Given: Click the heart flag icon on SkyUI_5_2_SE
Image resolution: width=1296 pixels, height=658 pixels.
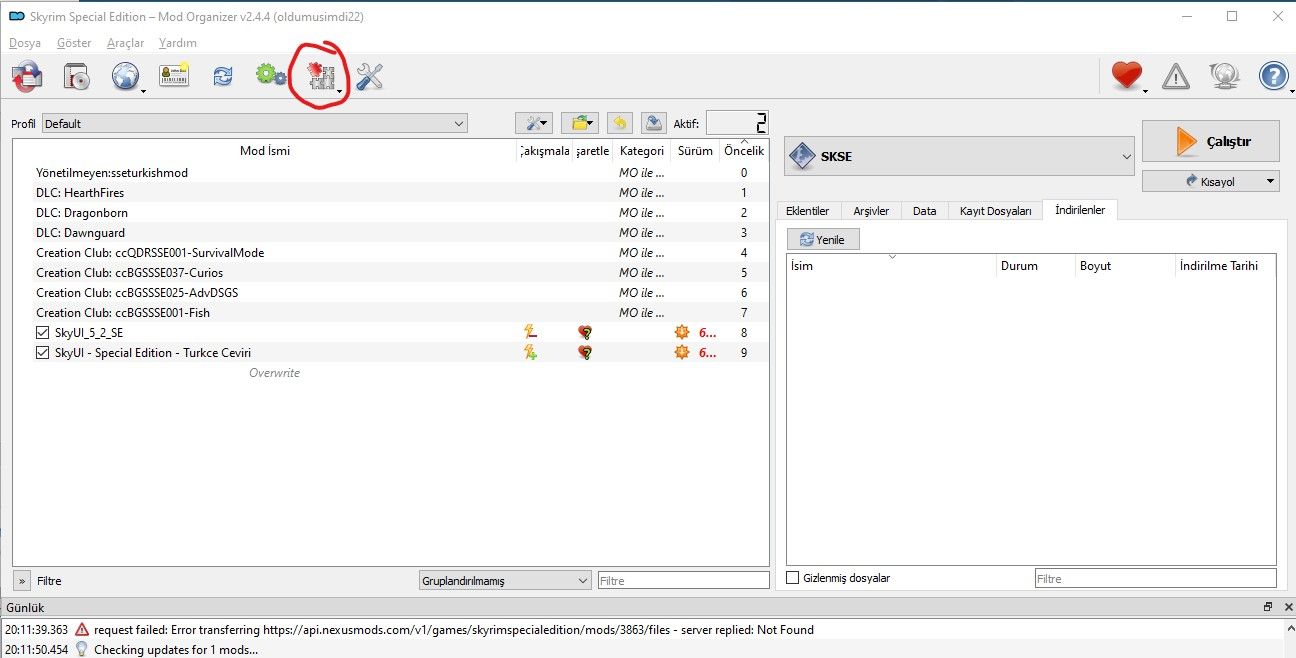Looking at the screenshot, I should [x=585, y=332].
